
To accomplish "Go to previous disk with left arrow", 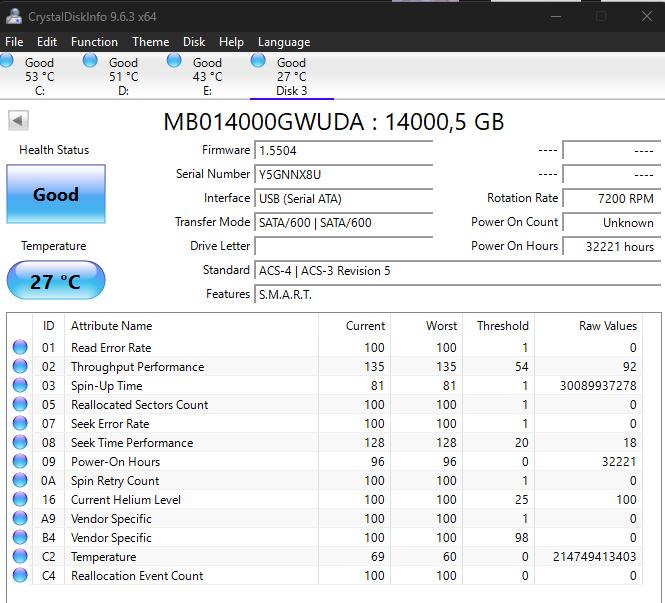I will (18, 120).
